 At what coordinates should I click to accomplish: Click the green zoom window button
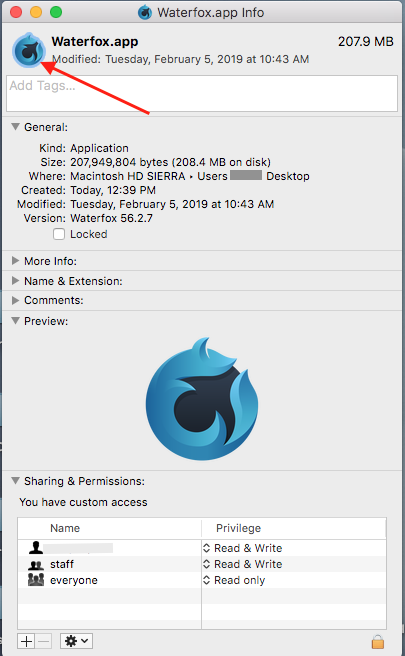pyautogui.click(x=56, y=12)
